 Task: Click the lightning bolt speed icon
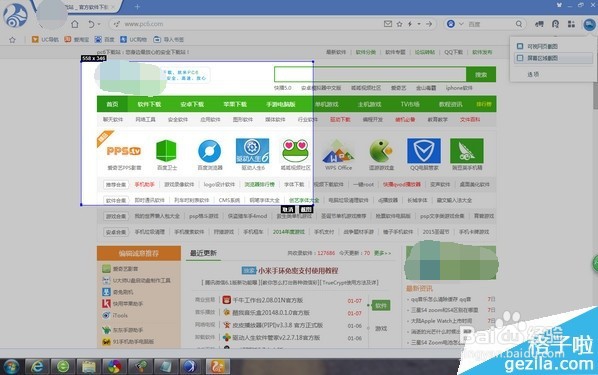click(410, 24)
